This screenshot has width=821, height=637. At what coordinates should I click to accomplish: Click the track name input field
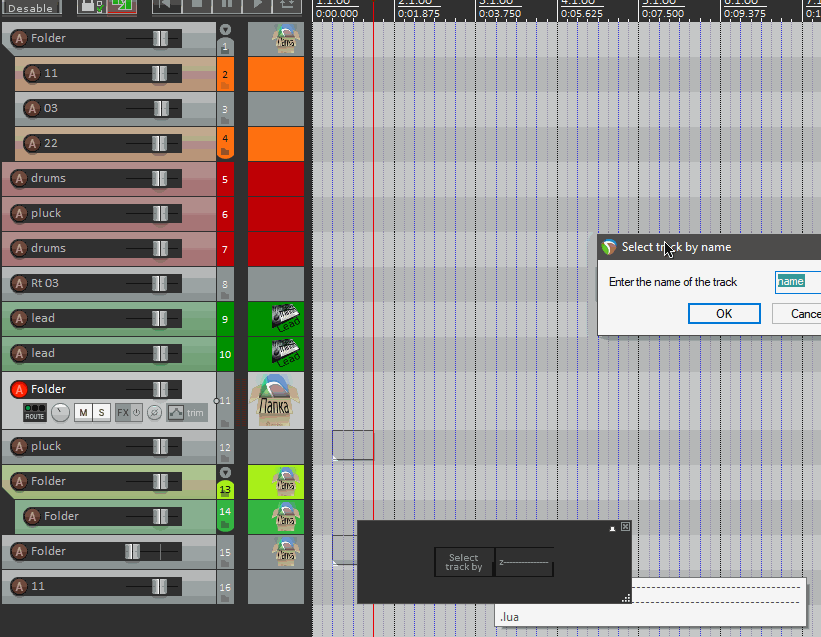point(798,282)
